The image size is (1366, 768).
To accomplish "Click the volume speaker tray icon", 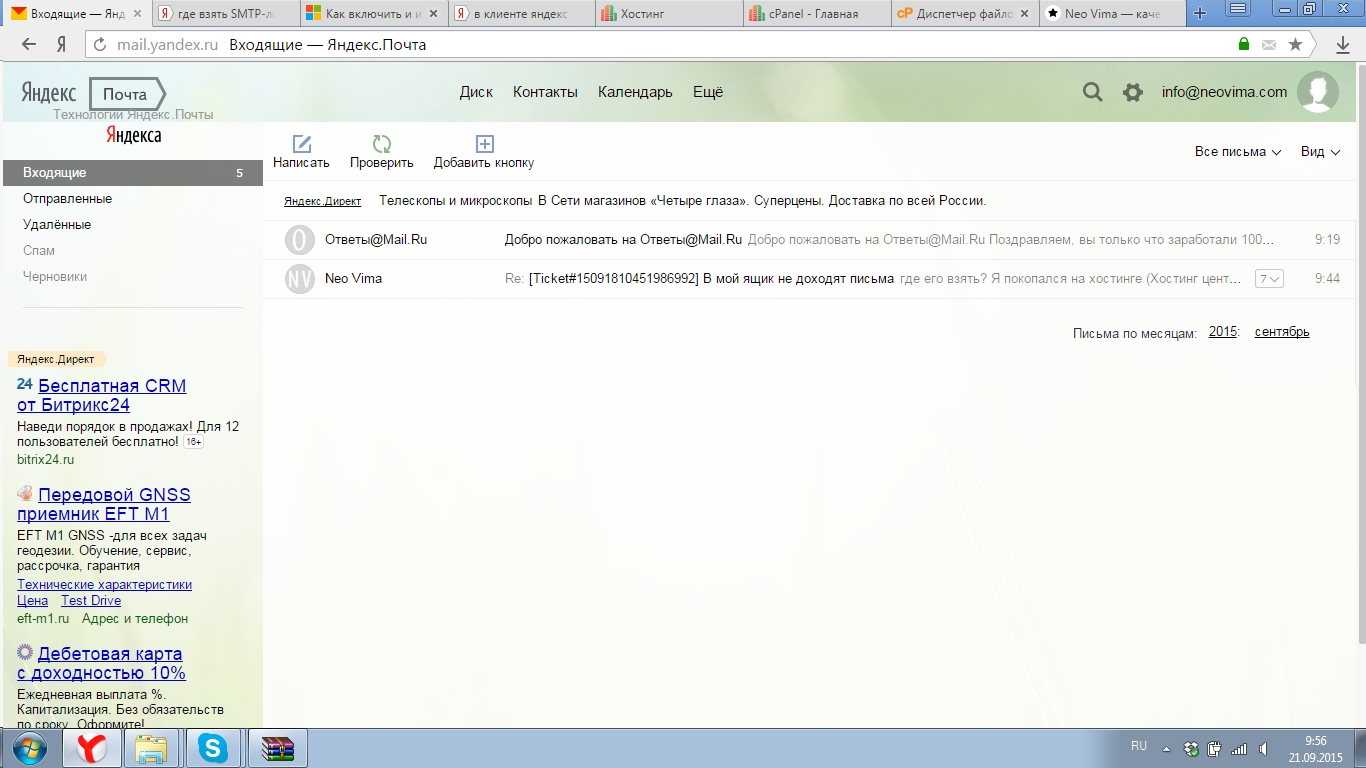I will [1265, 748].
